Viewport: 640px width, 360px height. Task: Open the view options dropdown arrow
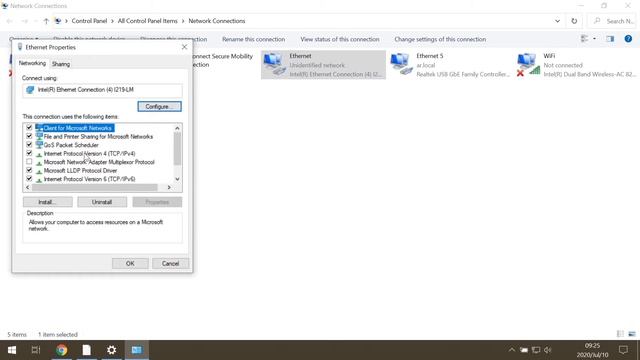pyautogui.click(x=594, y=39)
